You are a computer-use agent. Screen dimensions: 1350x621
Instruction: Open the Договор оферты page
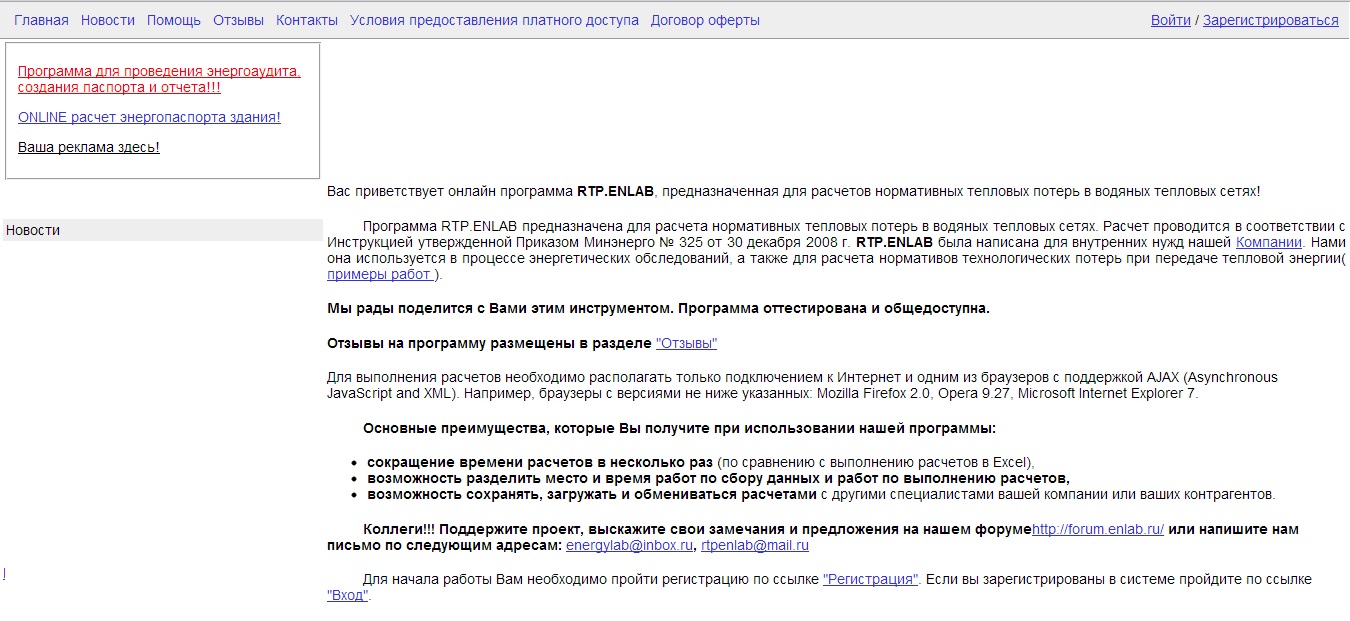tap(705, 20)
